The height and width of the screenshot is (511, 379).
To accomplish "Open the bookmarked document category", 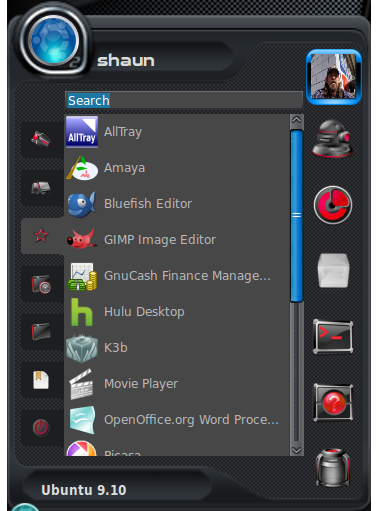I will click(41, 380).
